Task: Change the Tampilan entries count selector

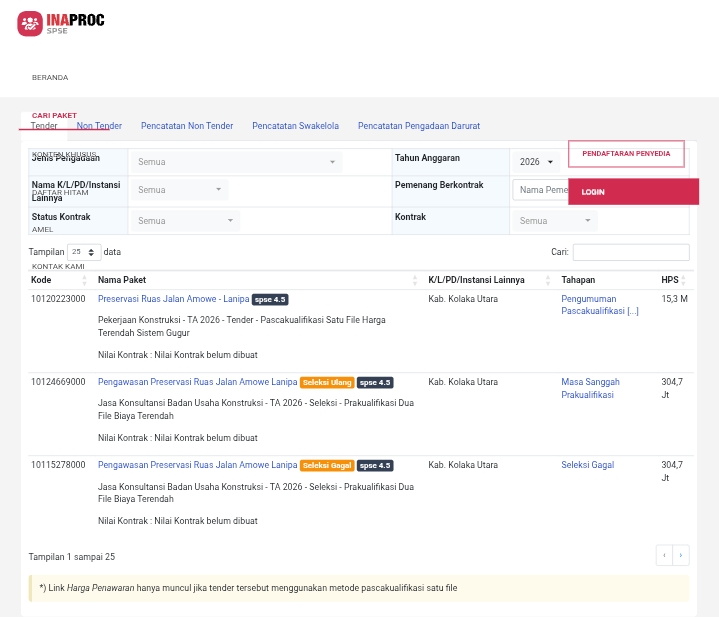Action: [x=84, y=253]
